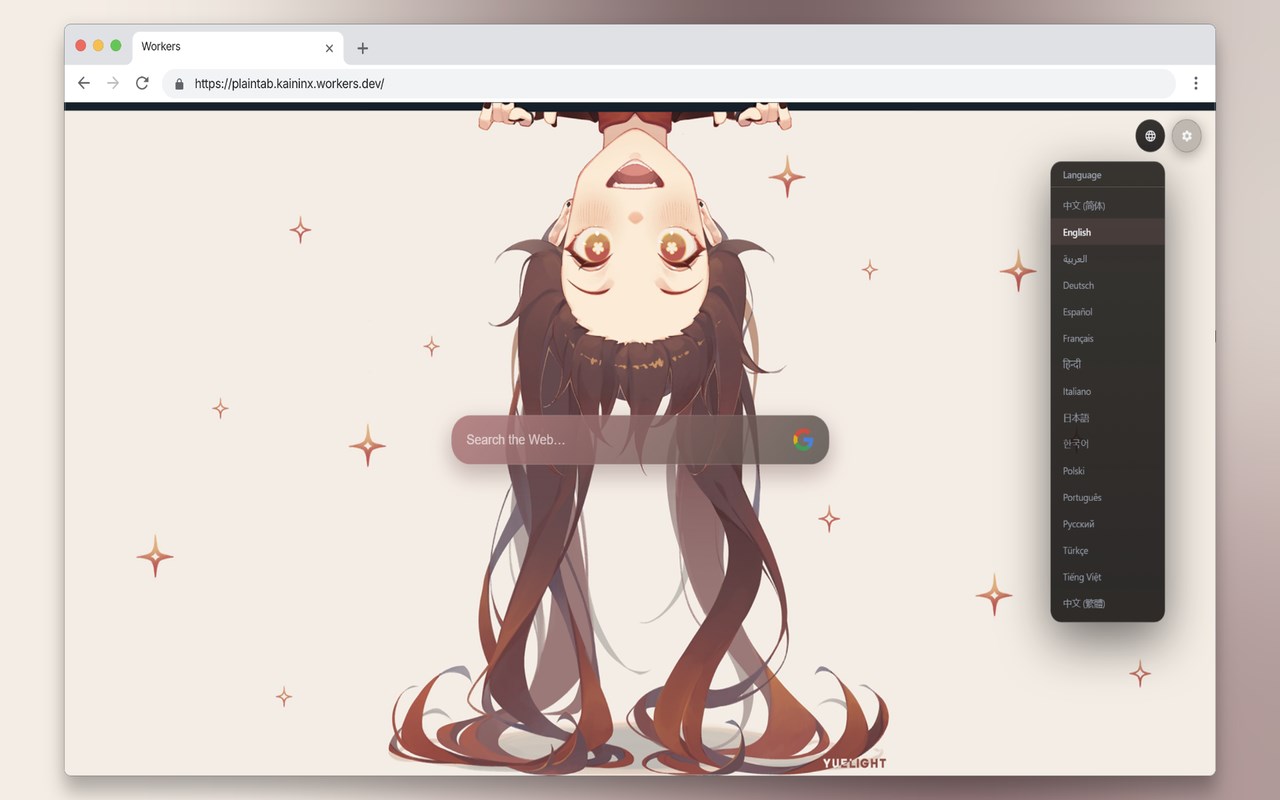The height and width of the screenshot is (800, 1280).
Task: Switch to Italiano
Action: [1108, 391]
